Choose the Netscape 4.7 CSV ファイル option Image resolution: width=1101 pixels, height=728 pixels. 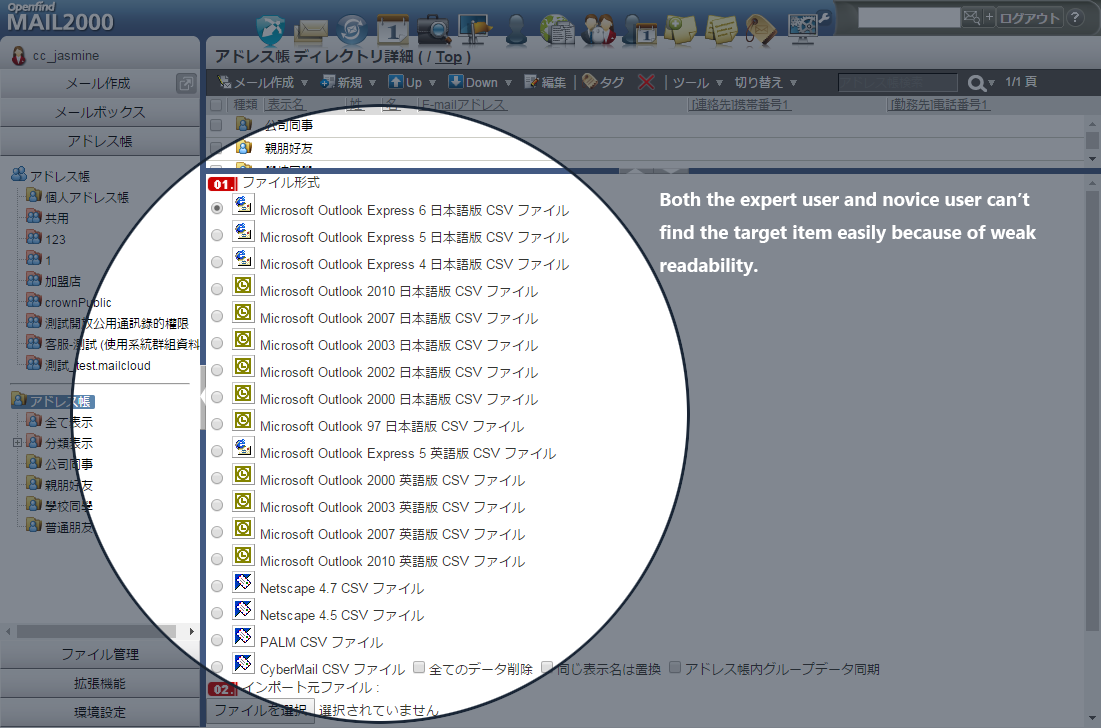point(218,586)
